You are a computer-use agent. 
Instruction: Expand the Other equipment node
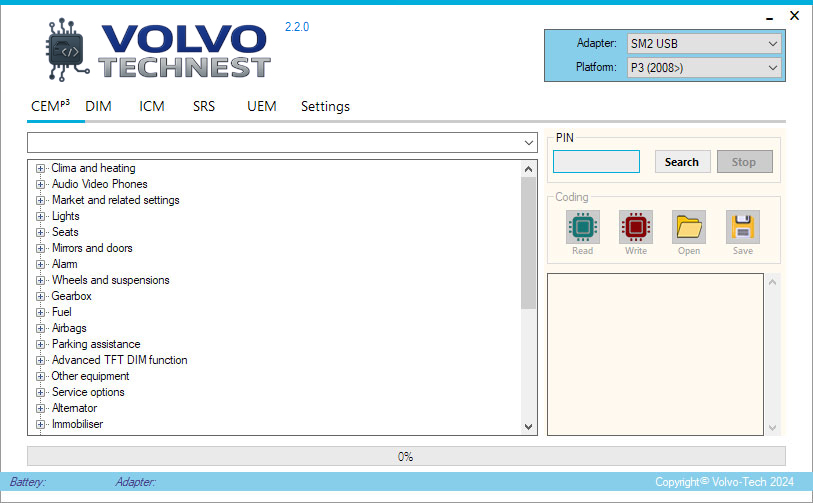coord(40,376)
